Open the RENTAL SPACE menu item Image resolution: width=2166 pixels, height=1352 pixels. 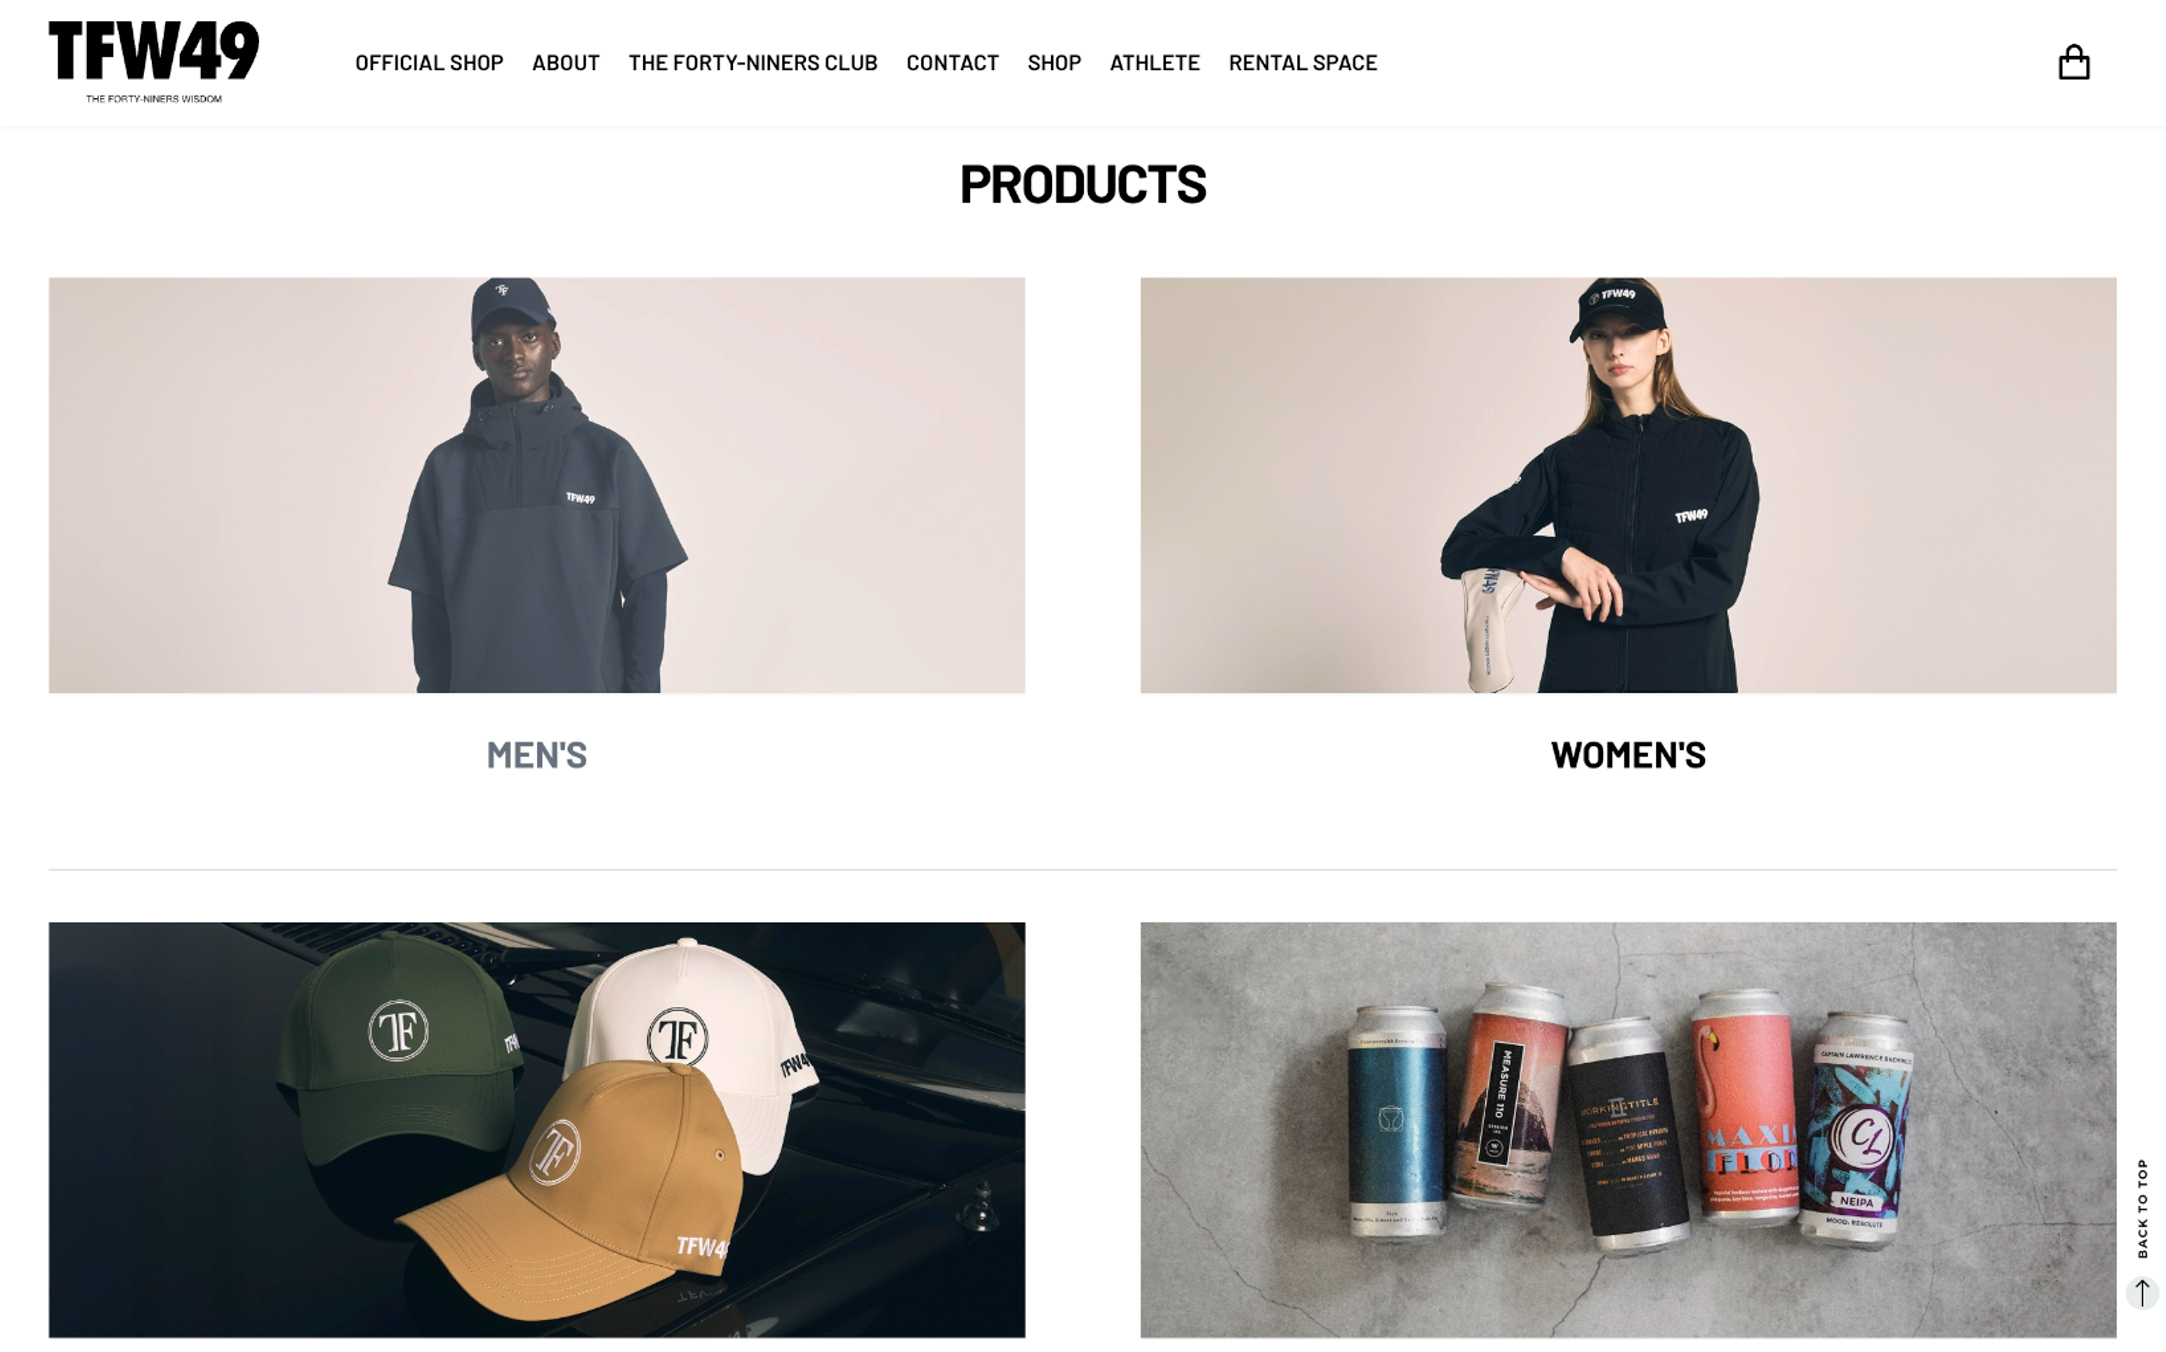tap(1302, 63)
